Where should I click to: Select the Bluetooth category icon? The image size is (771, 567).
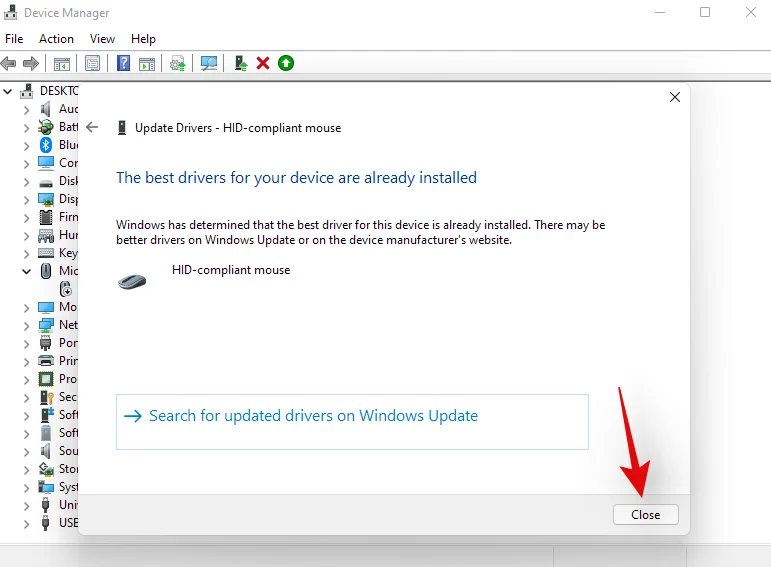point(46,145)
